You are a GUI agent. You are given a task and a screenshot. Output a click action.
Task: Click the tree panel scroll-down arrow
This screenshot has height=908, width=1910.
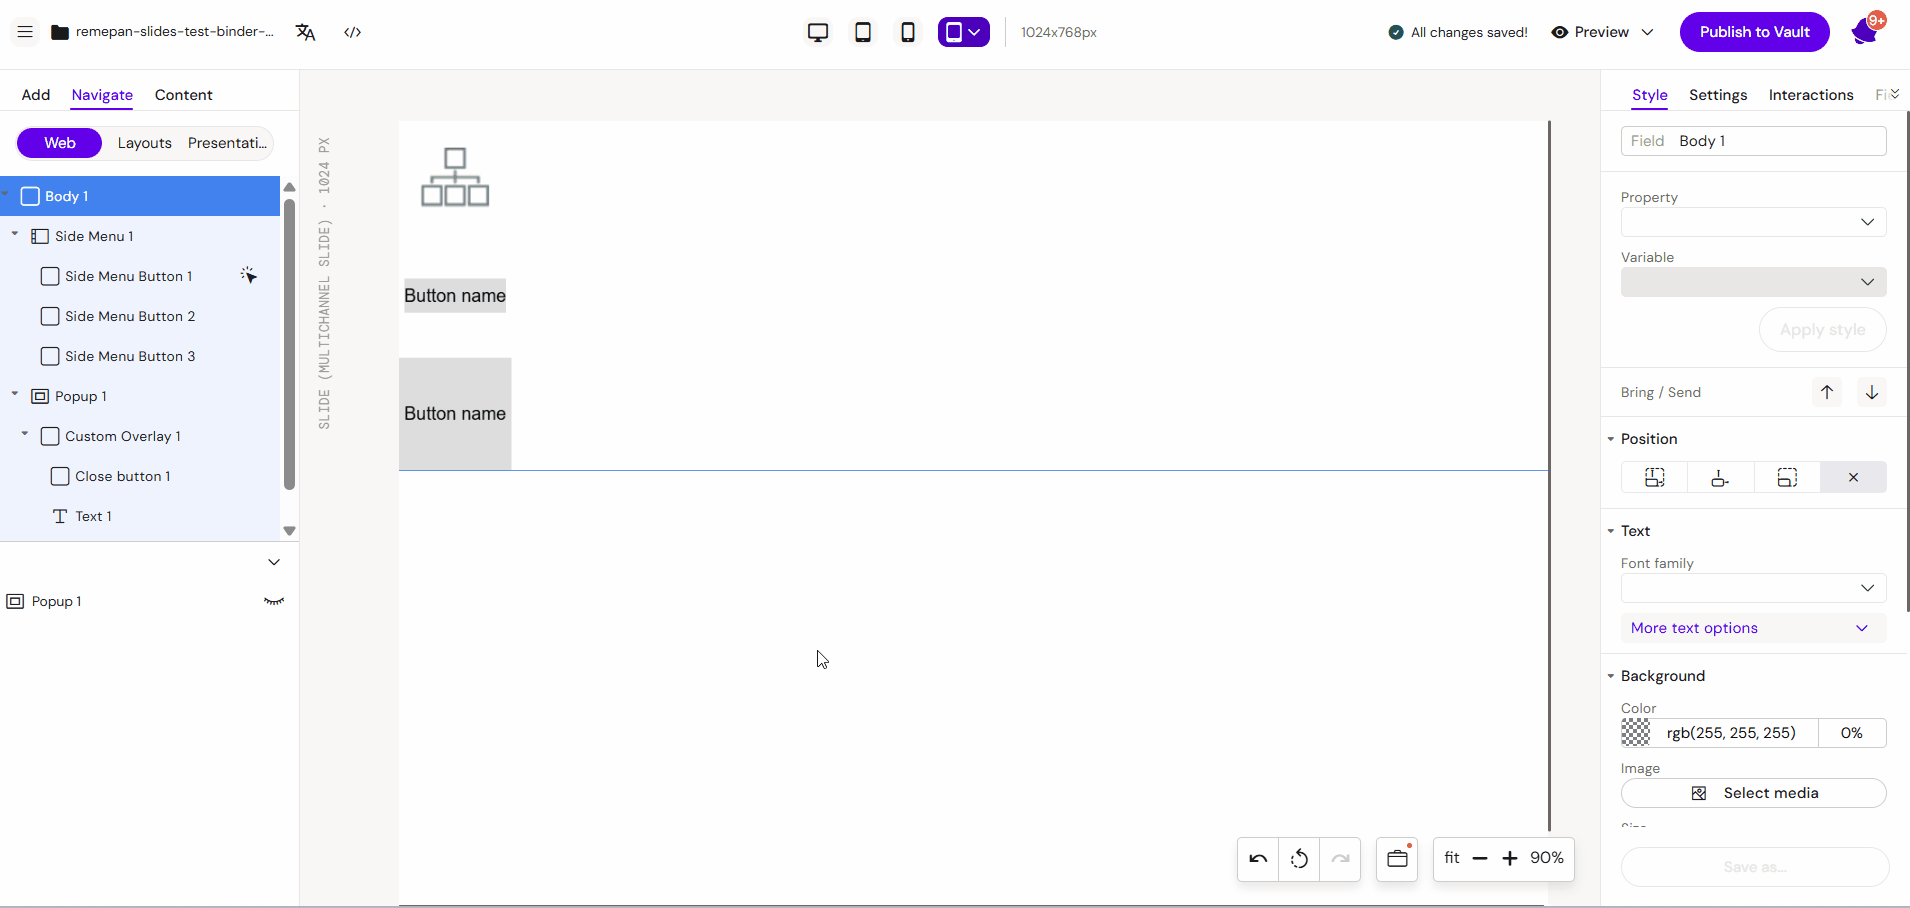pyautogui.click(x=289, y=531)
